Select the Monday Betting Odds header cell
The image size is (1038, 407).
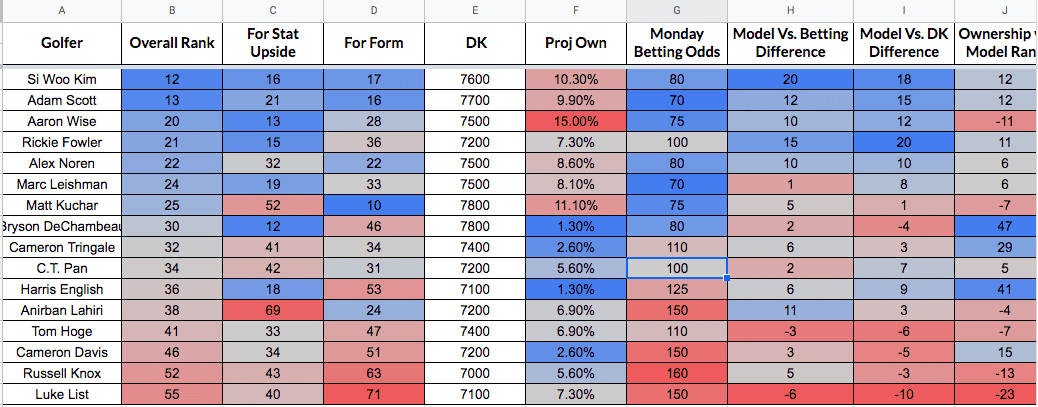pos(677,43)
